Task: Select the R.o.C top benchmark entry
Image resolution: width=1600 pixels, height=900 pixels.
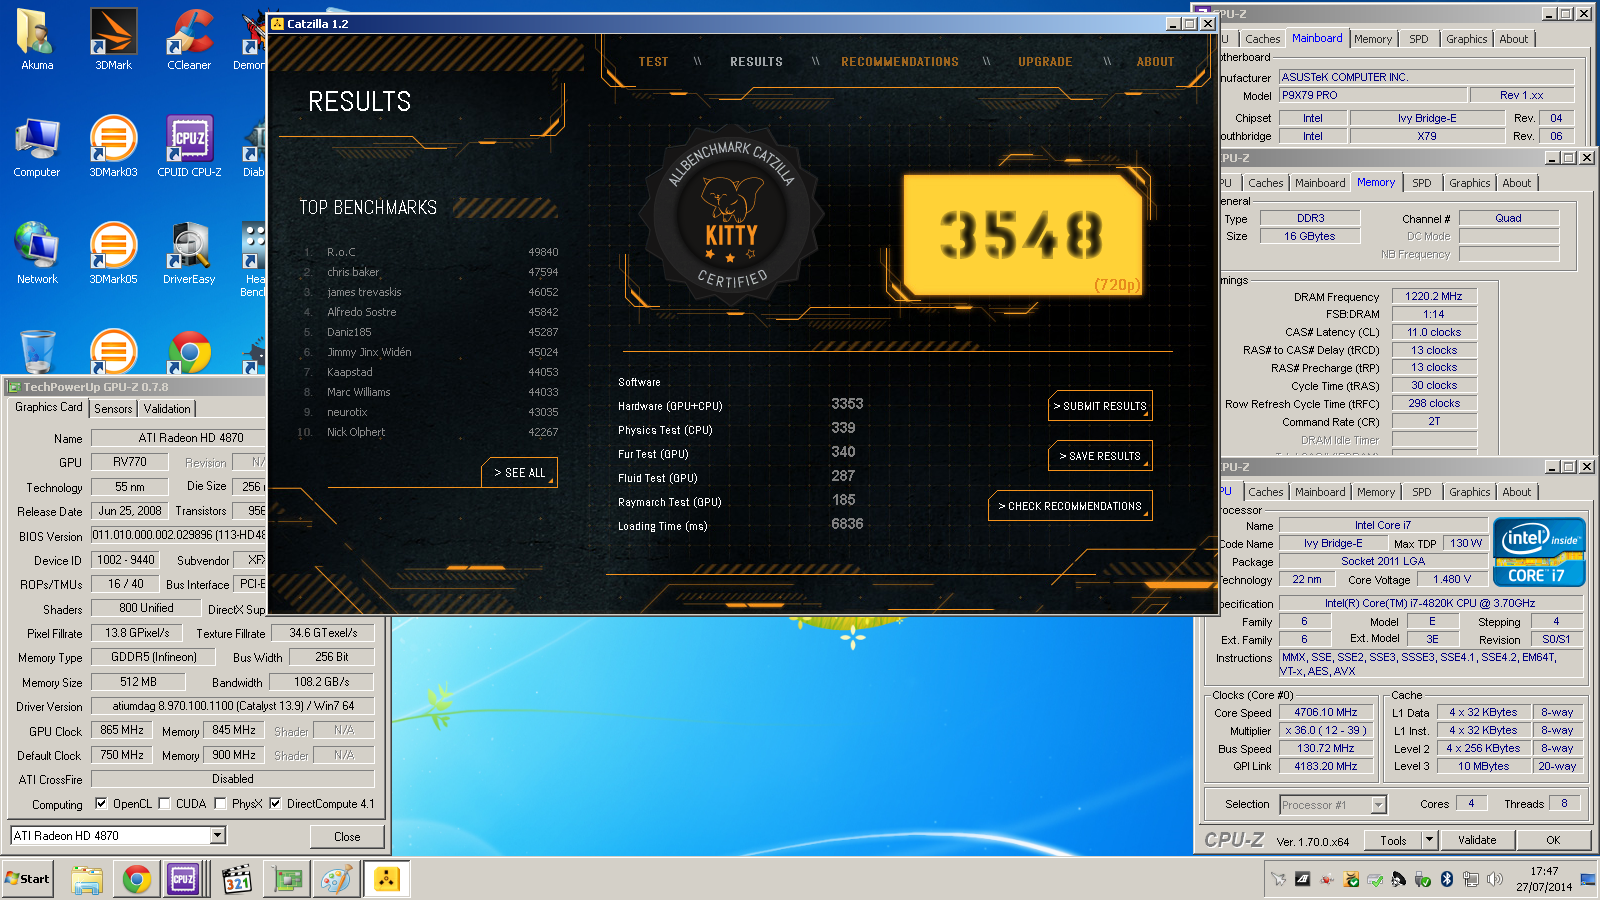Action: (x=431, y=252)
